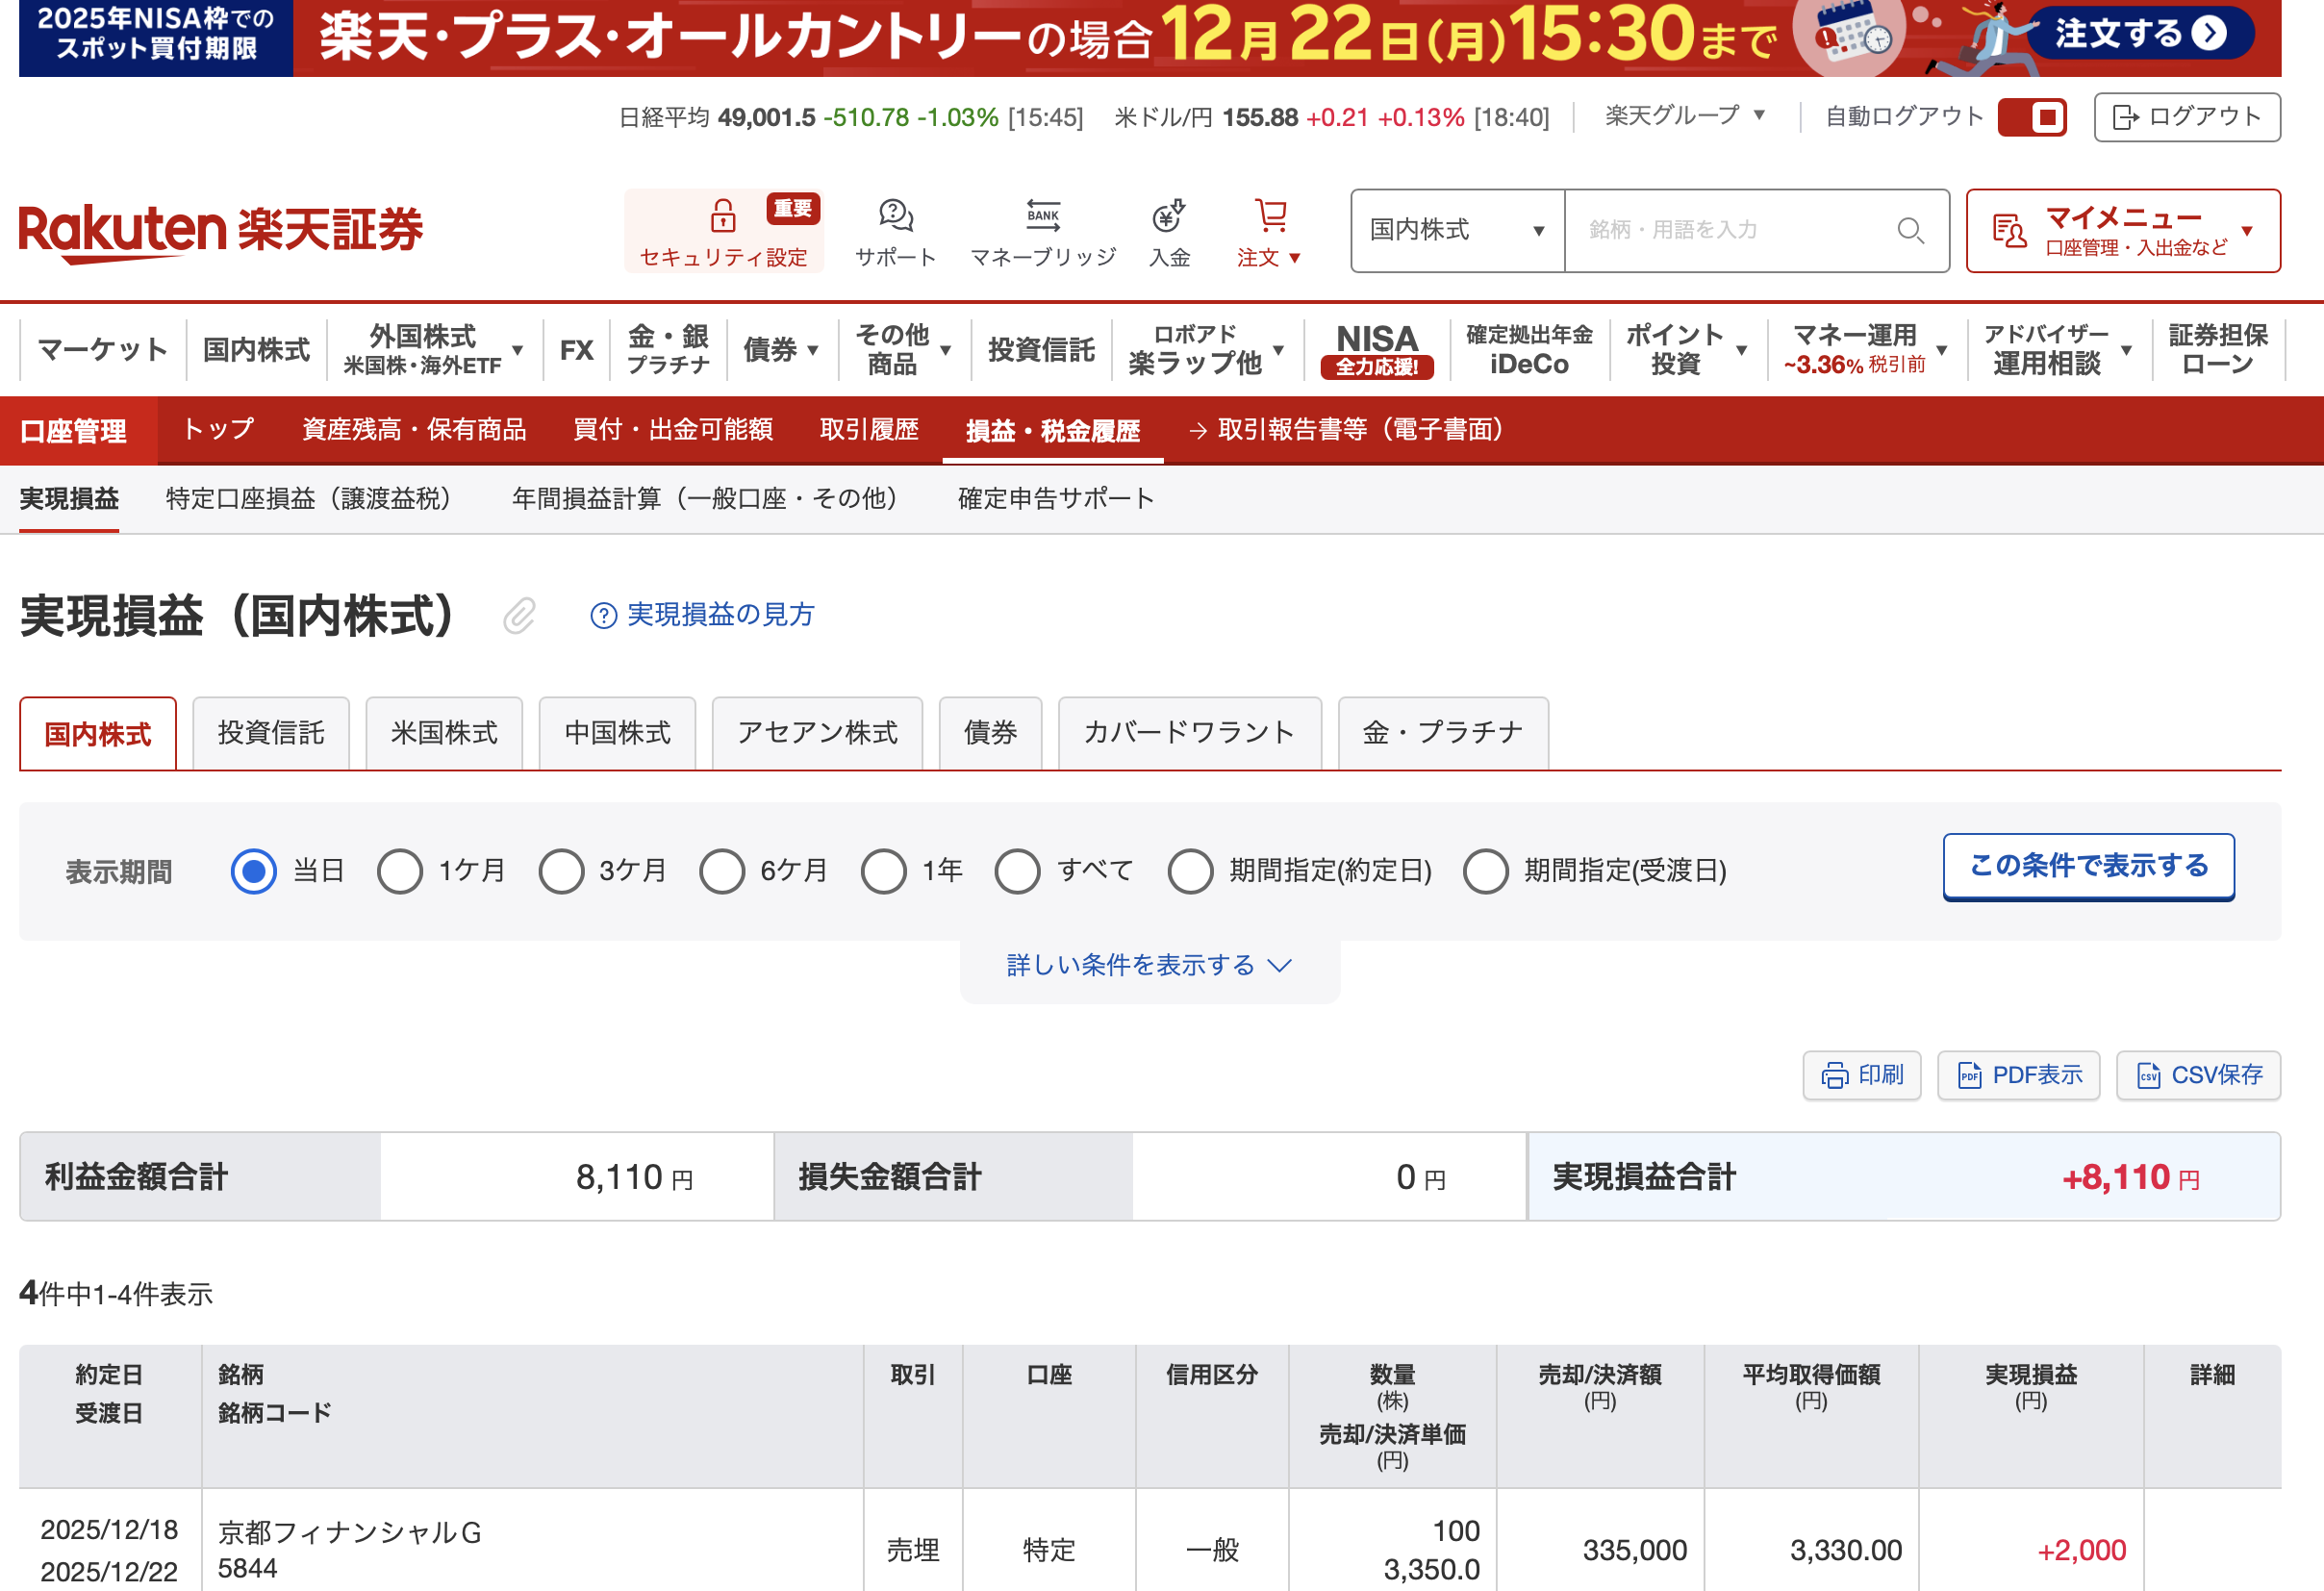Viewport: 2324px width, 1591px height.
Task: Toggle the auto logout (自動ログアウト) switch
Action: click(x=2032, y=117)
